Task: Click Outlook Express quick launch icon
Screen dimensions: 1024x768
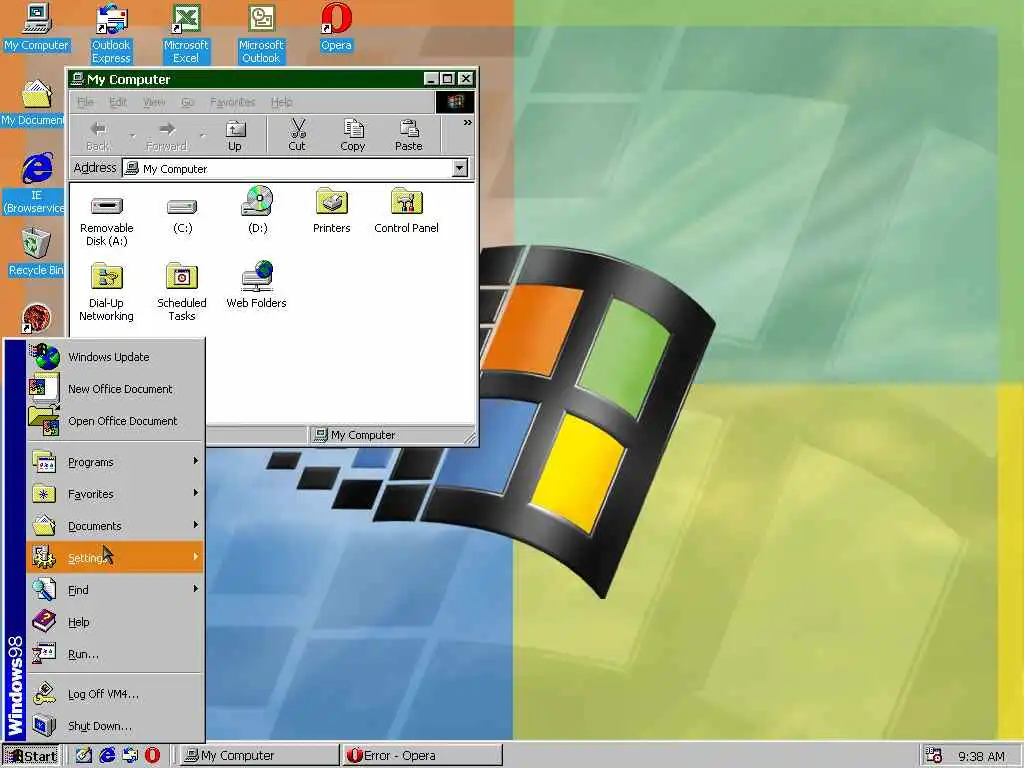Action: 130,756
